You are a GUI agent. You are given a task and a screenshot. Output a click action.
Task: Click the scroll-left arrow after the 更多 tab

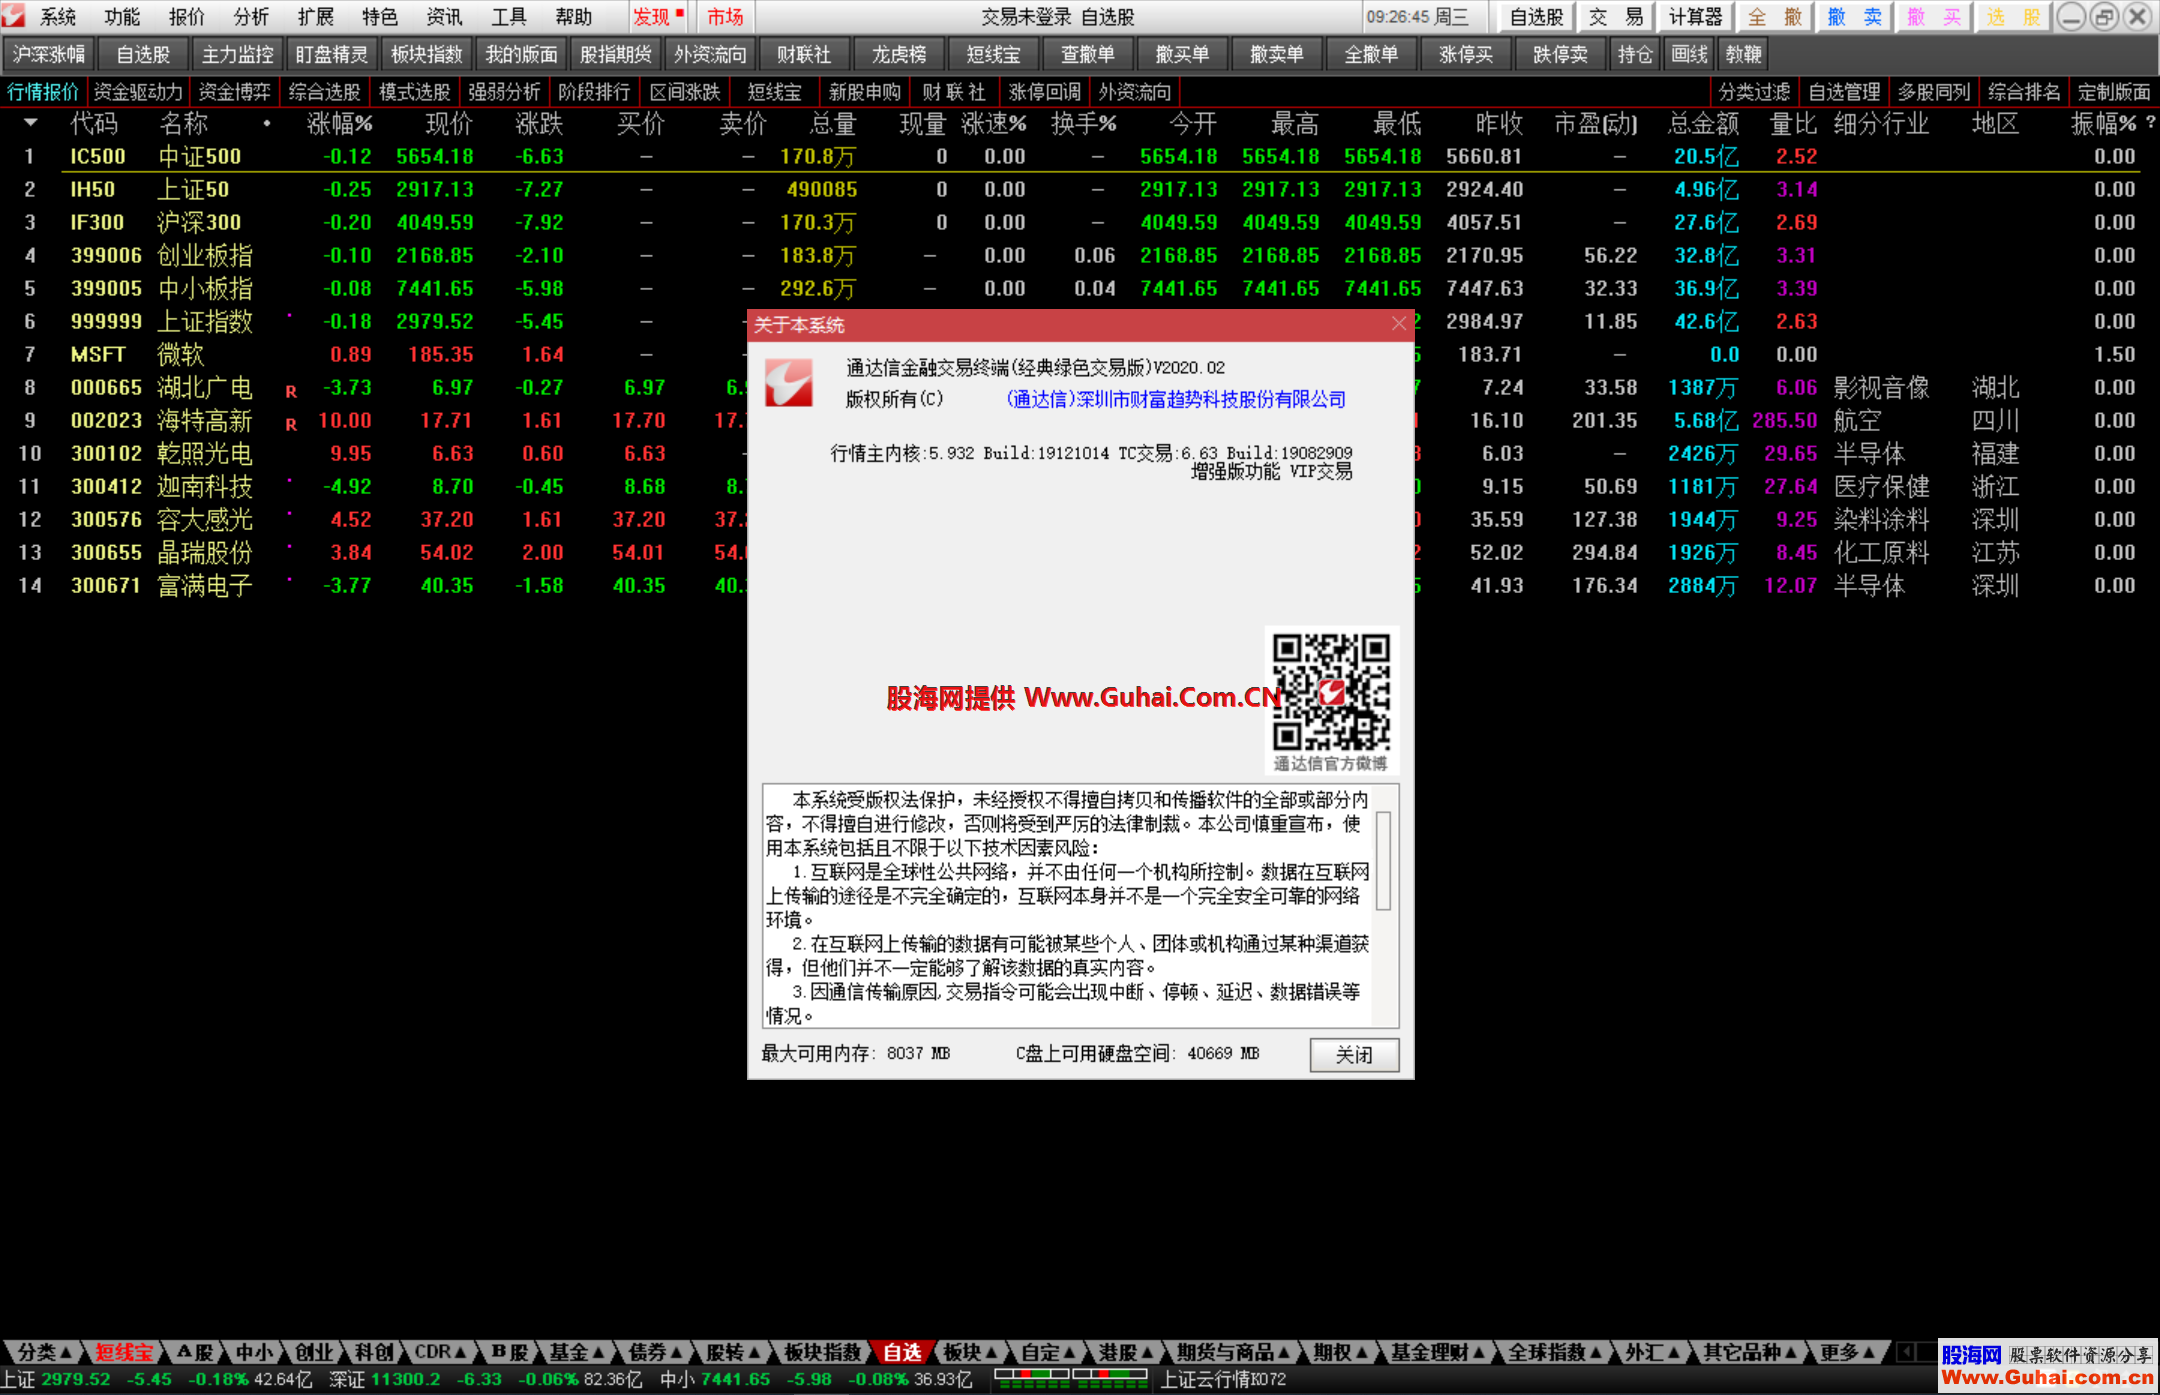click(1906, 1352)
